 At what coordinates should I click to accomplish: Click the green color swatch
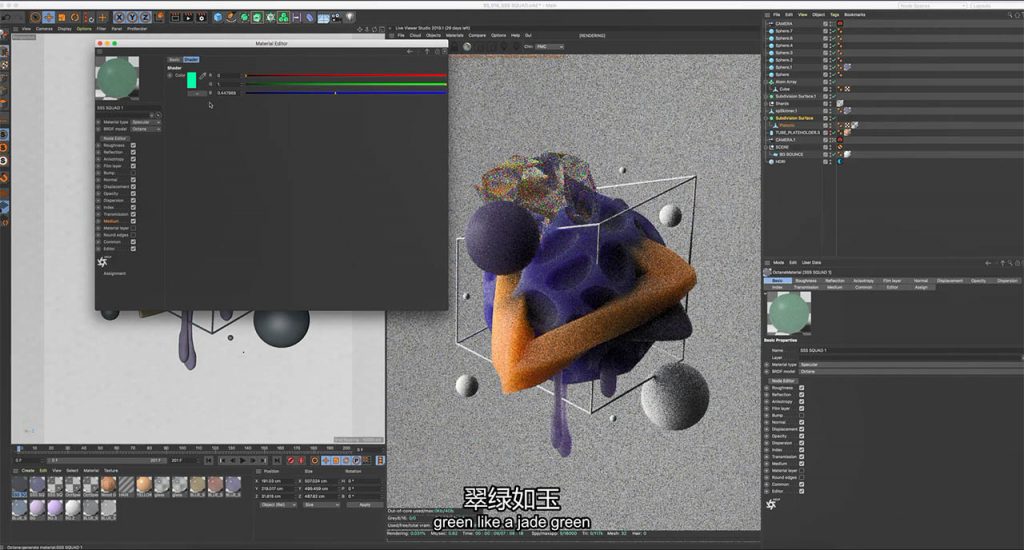[191, 80]
